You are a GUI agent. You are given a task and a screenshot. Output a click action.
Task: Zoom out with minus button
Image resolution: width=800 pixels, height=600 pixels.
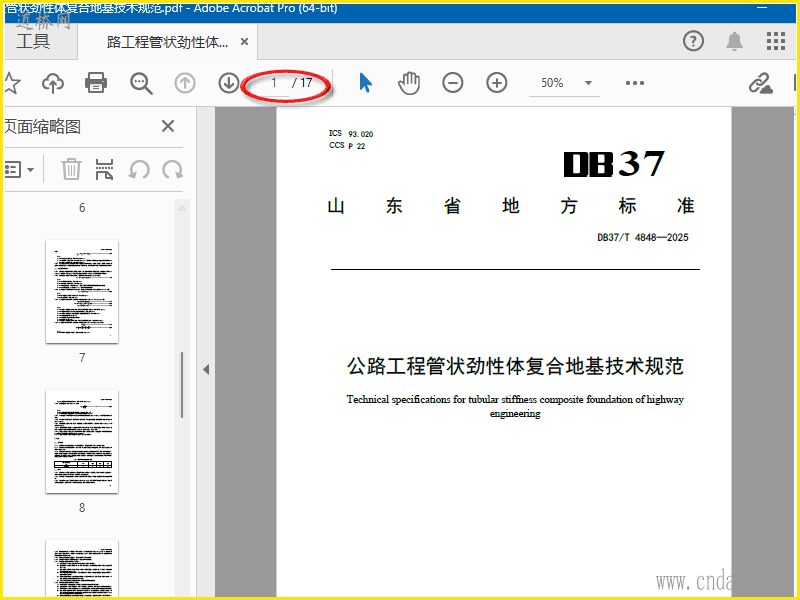pyautogui.click(x=453, y=83)
